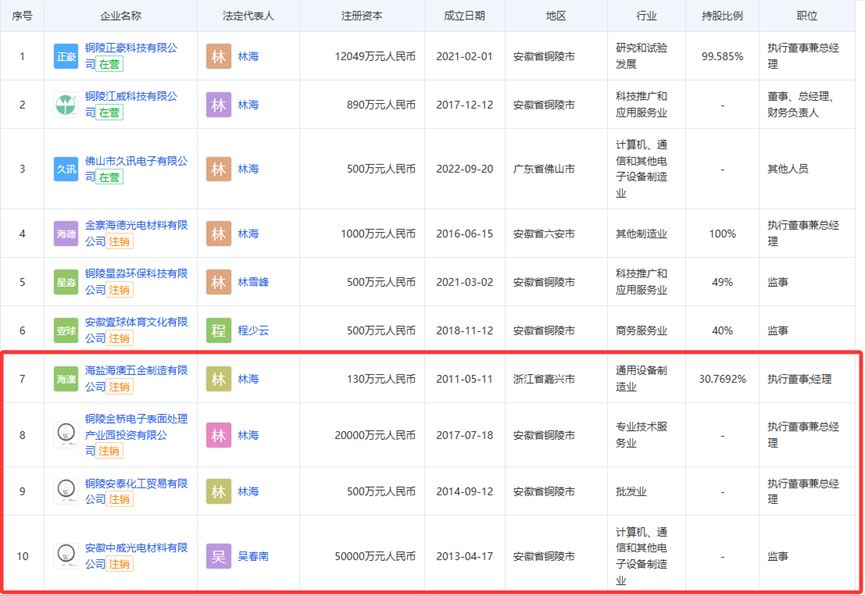This screenshot has height=596, width=865.
Task: Click the 壹球 green logo icon
Action: (x=66, y=331)
